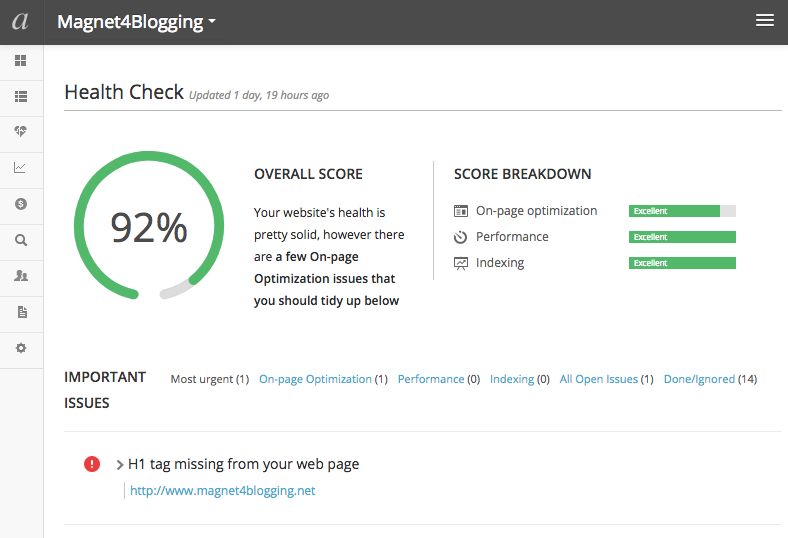Open the dashboard grid icon in sidebar
788x538 pixels.
21,61
